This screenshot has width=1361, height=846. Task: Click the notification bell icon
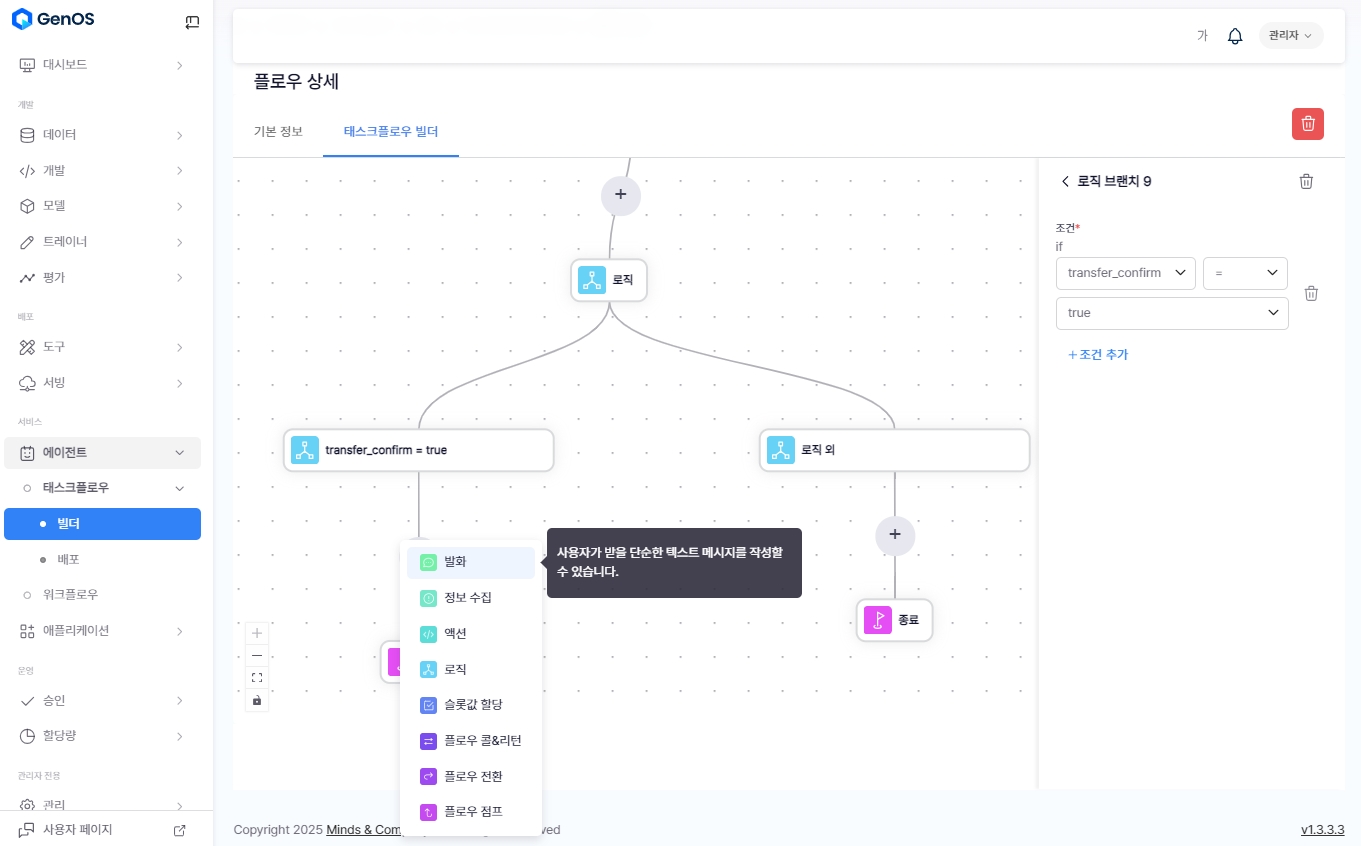tap(1235, 36)
